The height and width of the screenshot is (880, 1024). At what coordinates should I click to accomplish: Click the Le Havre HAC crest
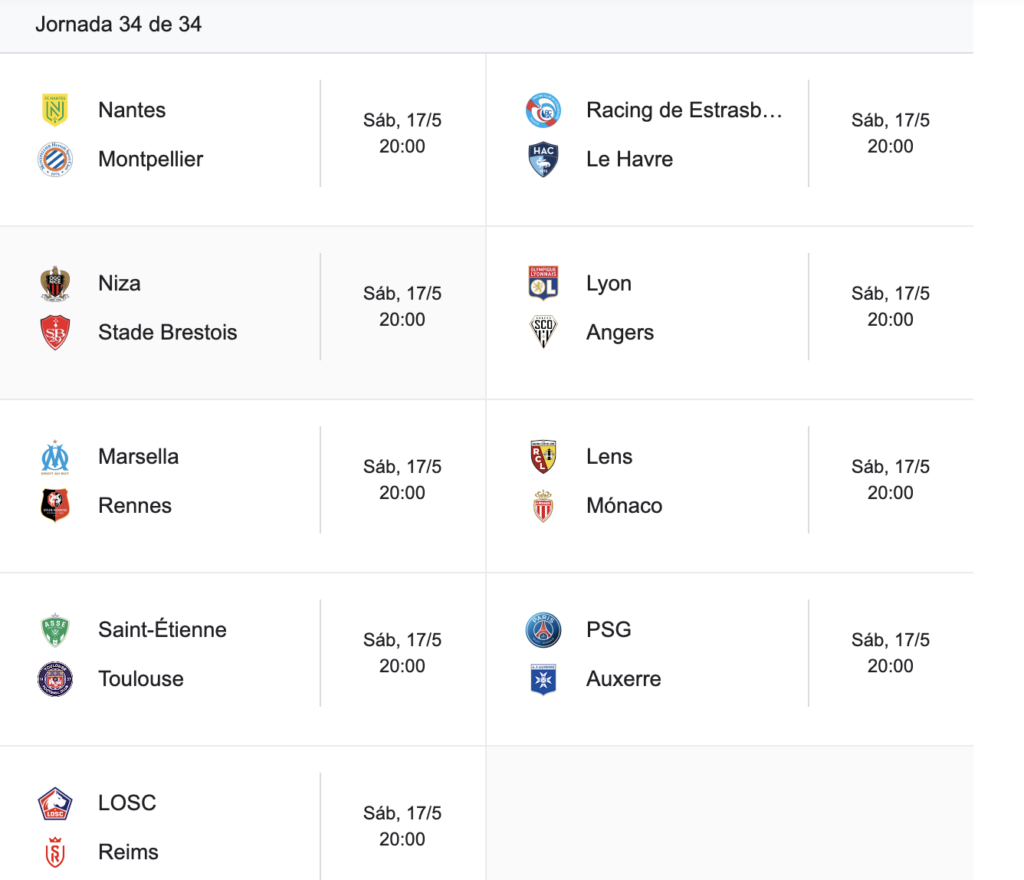pyautogui.click(x=543, y=159)
